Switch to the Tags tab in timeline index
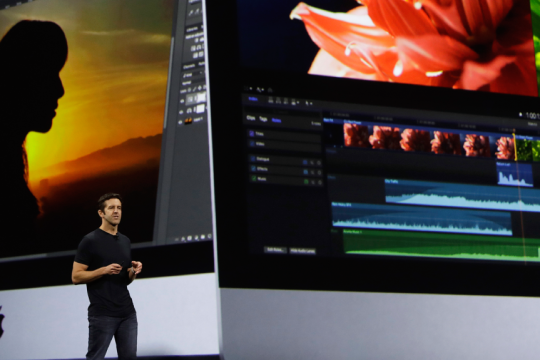The height and width of the screenshot is (360, 540). 263,119
